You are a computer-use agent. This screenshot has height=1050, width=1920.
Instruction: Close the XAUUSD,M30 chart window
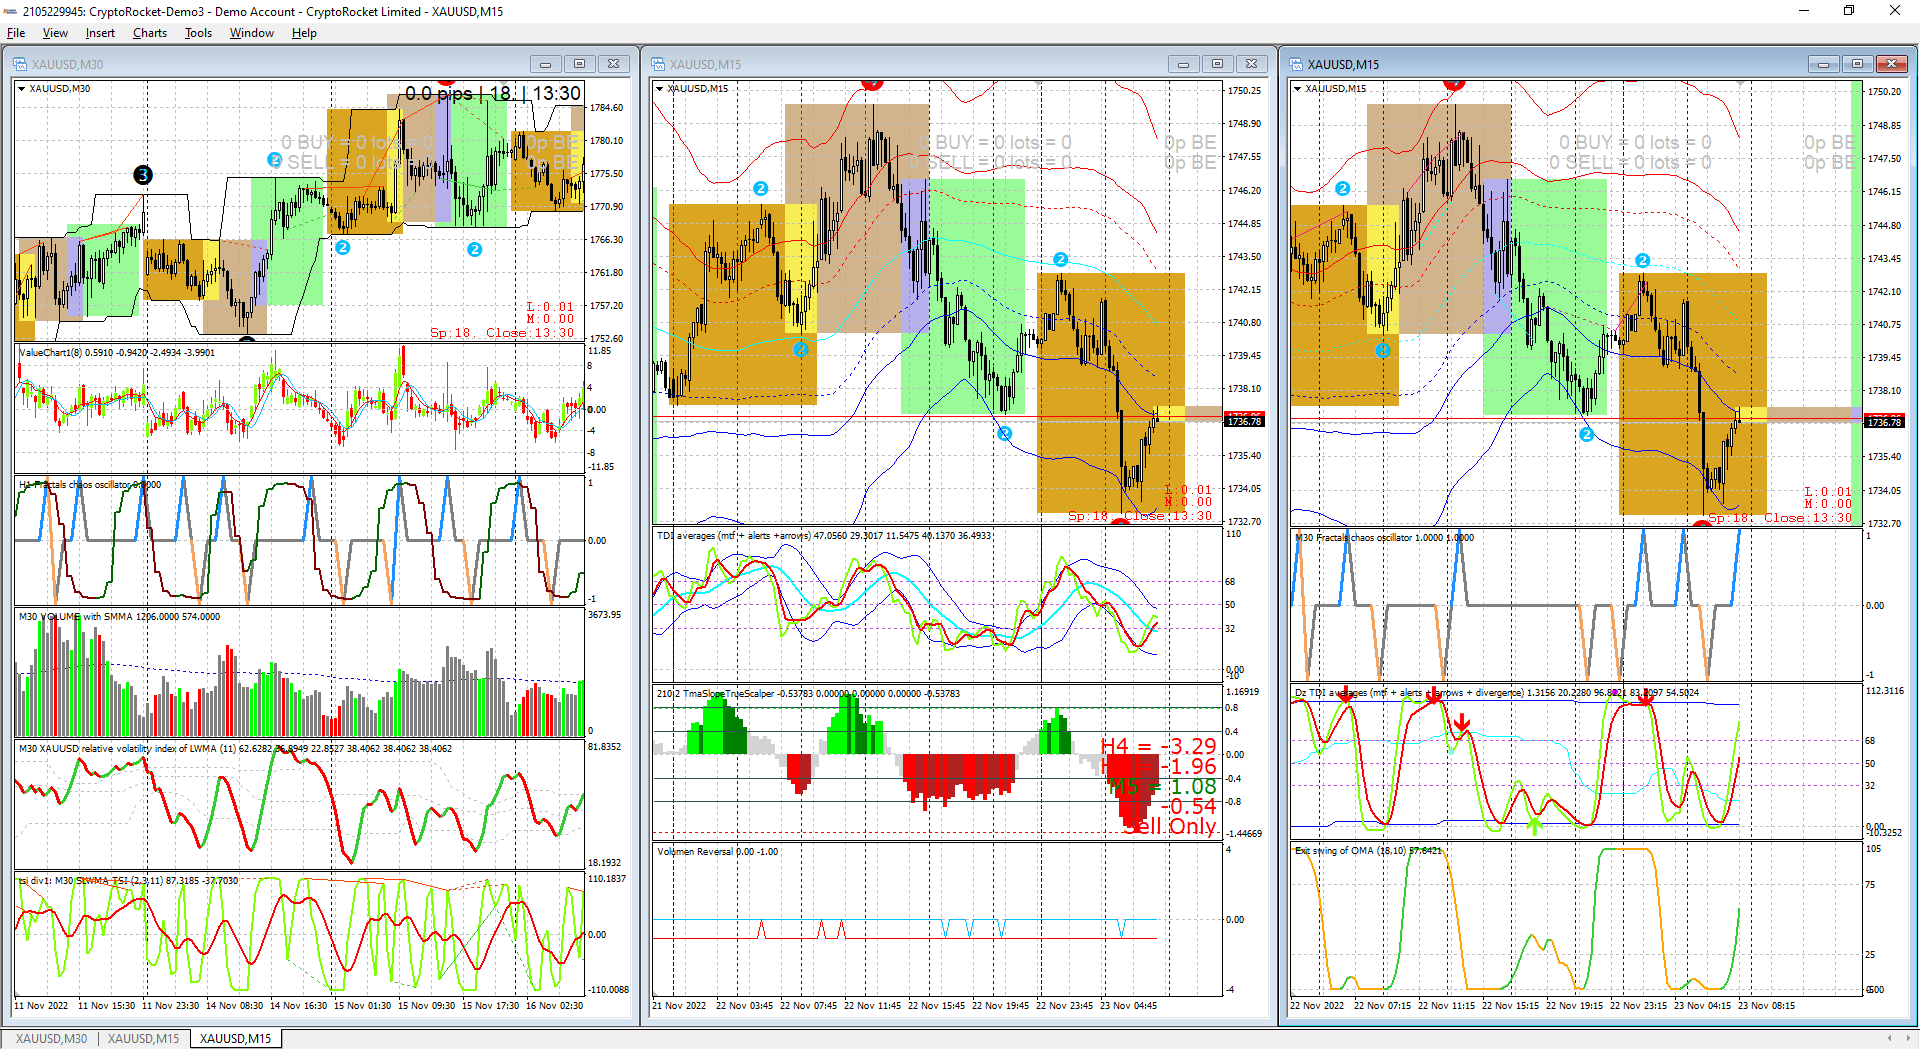[x=613, y=64]
